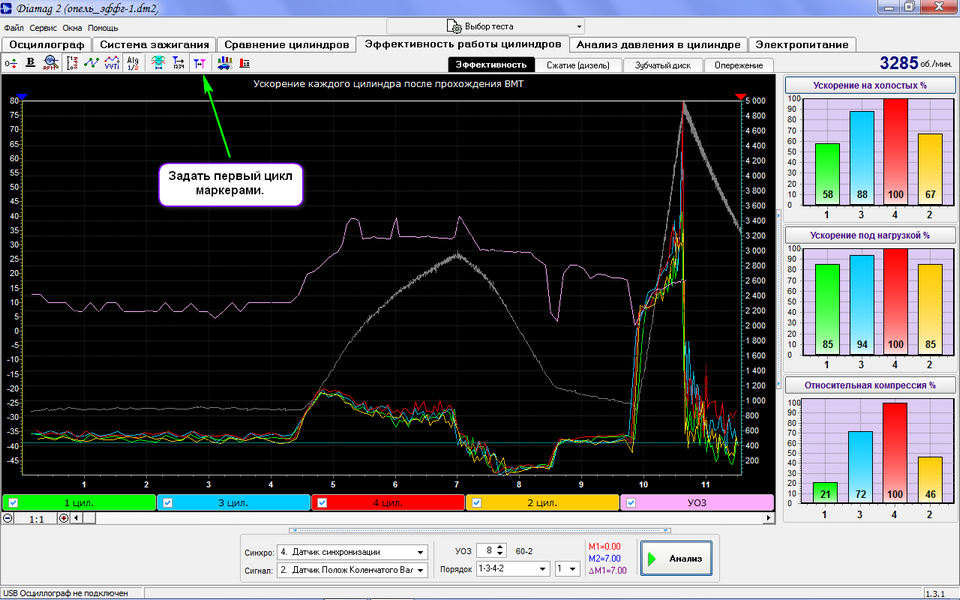Screen dimensions: 960x600
Task: Click the VVTi toolbar icon
Action: (x=112, y=62)
